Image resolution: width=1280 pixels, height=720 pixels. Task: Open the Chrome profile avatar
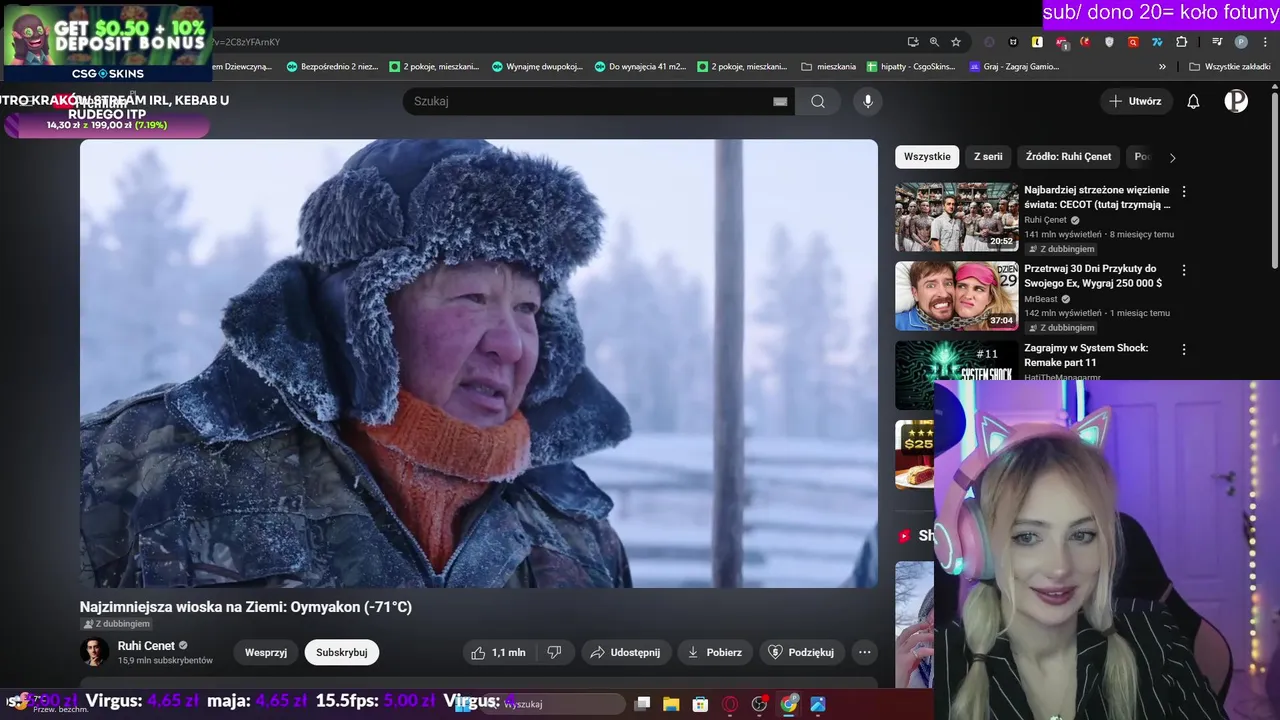[1241, 42]
